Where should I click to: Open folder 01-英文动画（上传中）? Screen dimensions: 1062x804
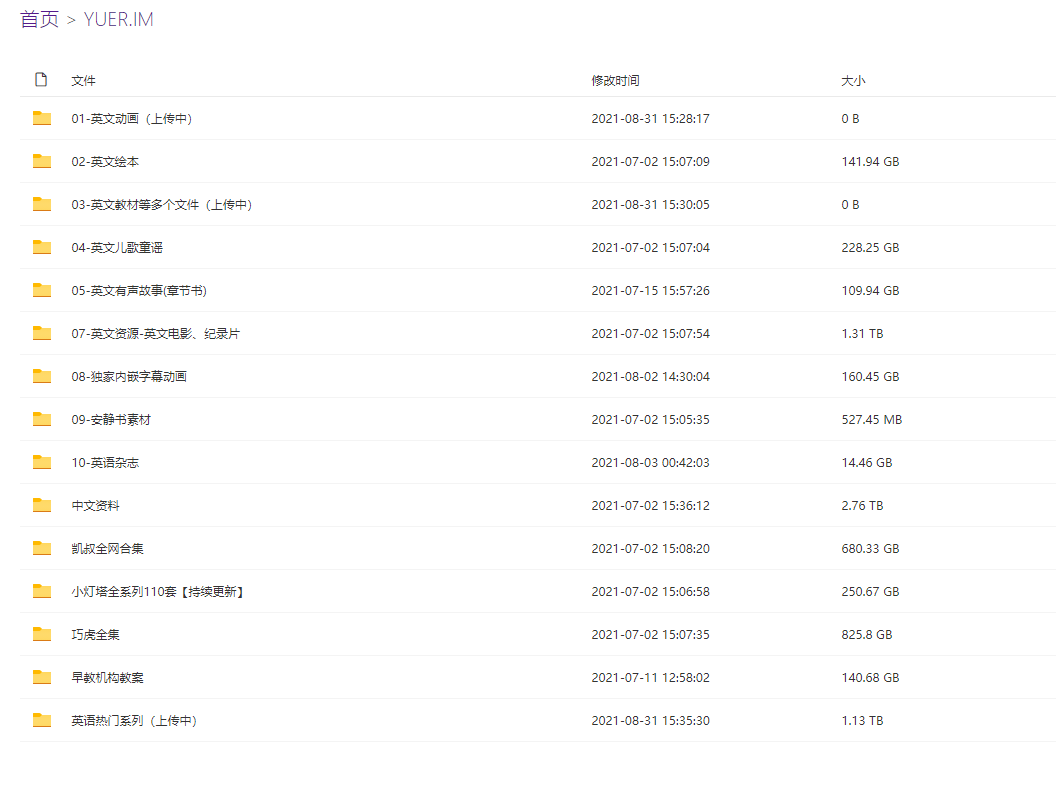click(133, 119)
